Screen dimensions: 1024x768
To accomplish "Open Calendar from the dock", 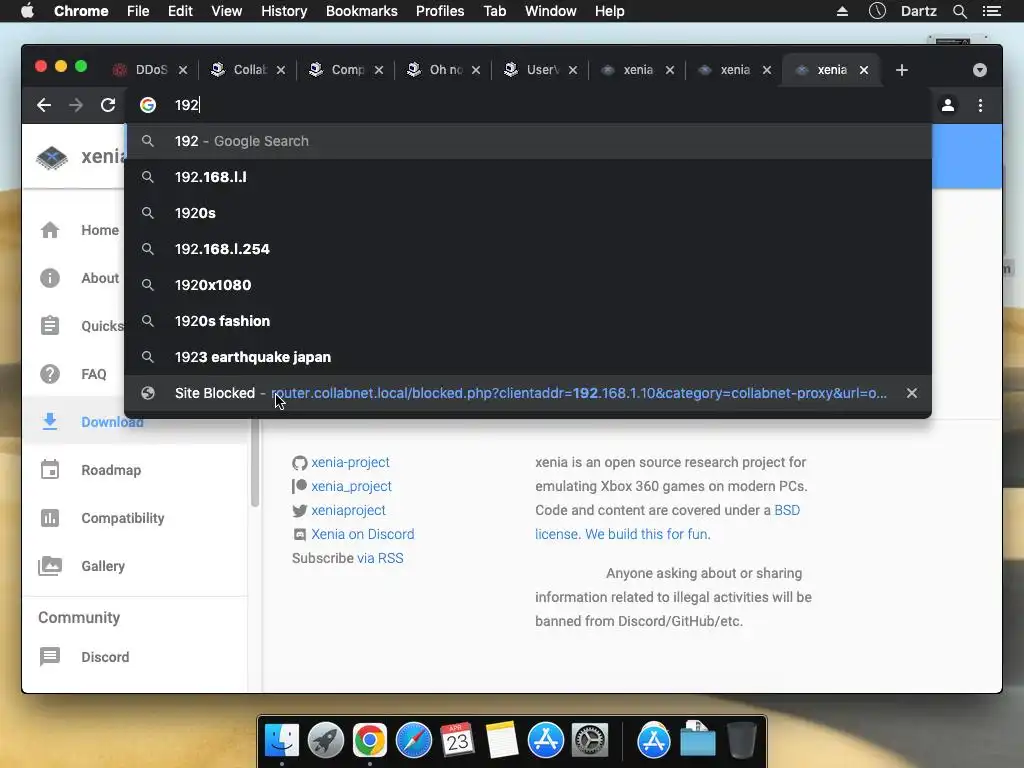I will tap(457, 741).
